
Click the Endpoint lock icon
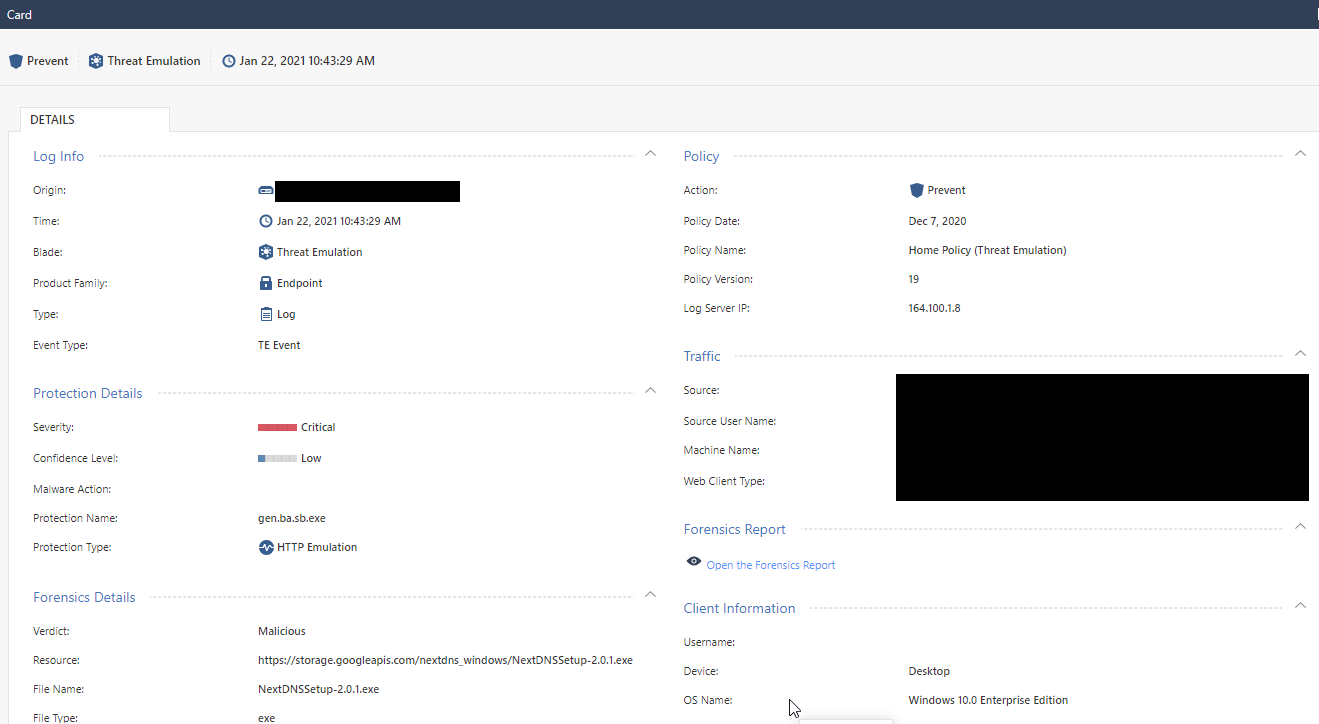[x=266, y=283]
